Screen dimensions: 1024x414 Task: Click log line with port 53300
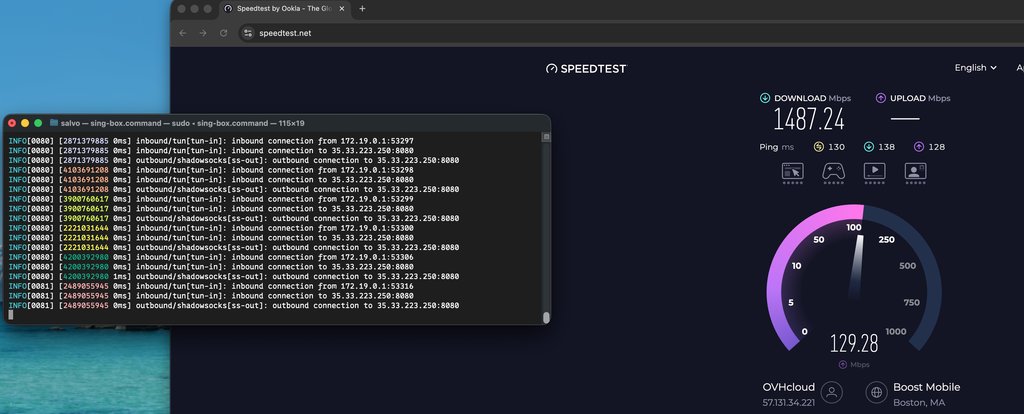click(x=211, y=228)
